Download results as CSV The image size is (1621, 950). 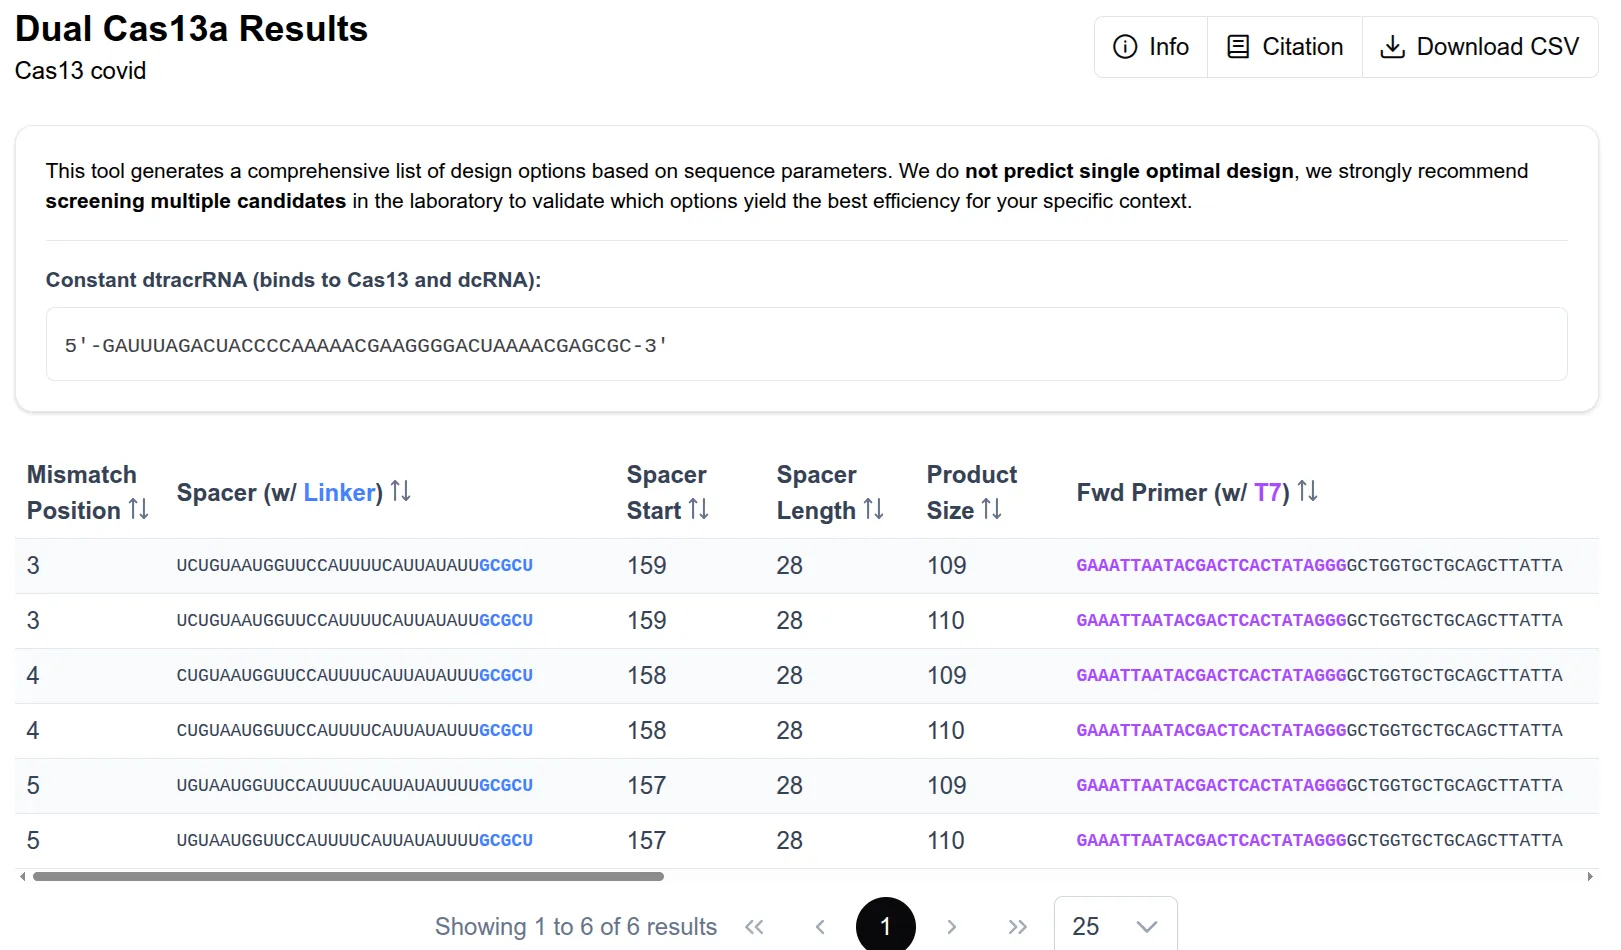pyautogui.click(x=1480, y=47)
